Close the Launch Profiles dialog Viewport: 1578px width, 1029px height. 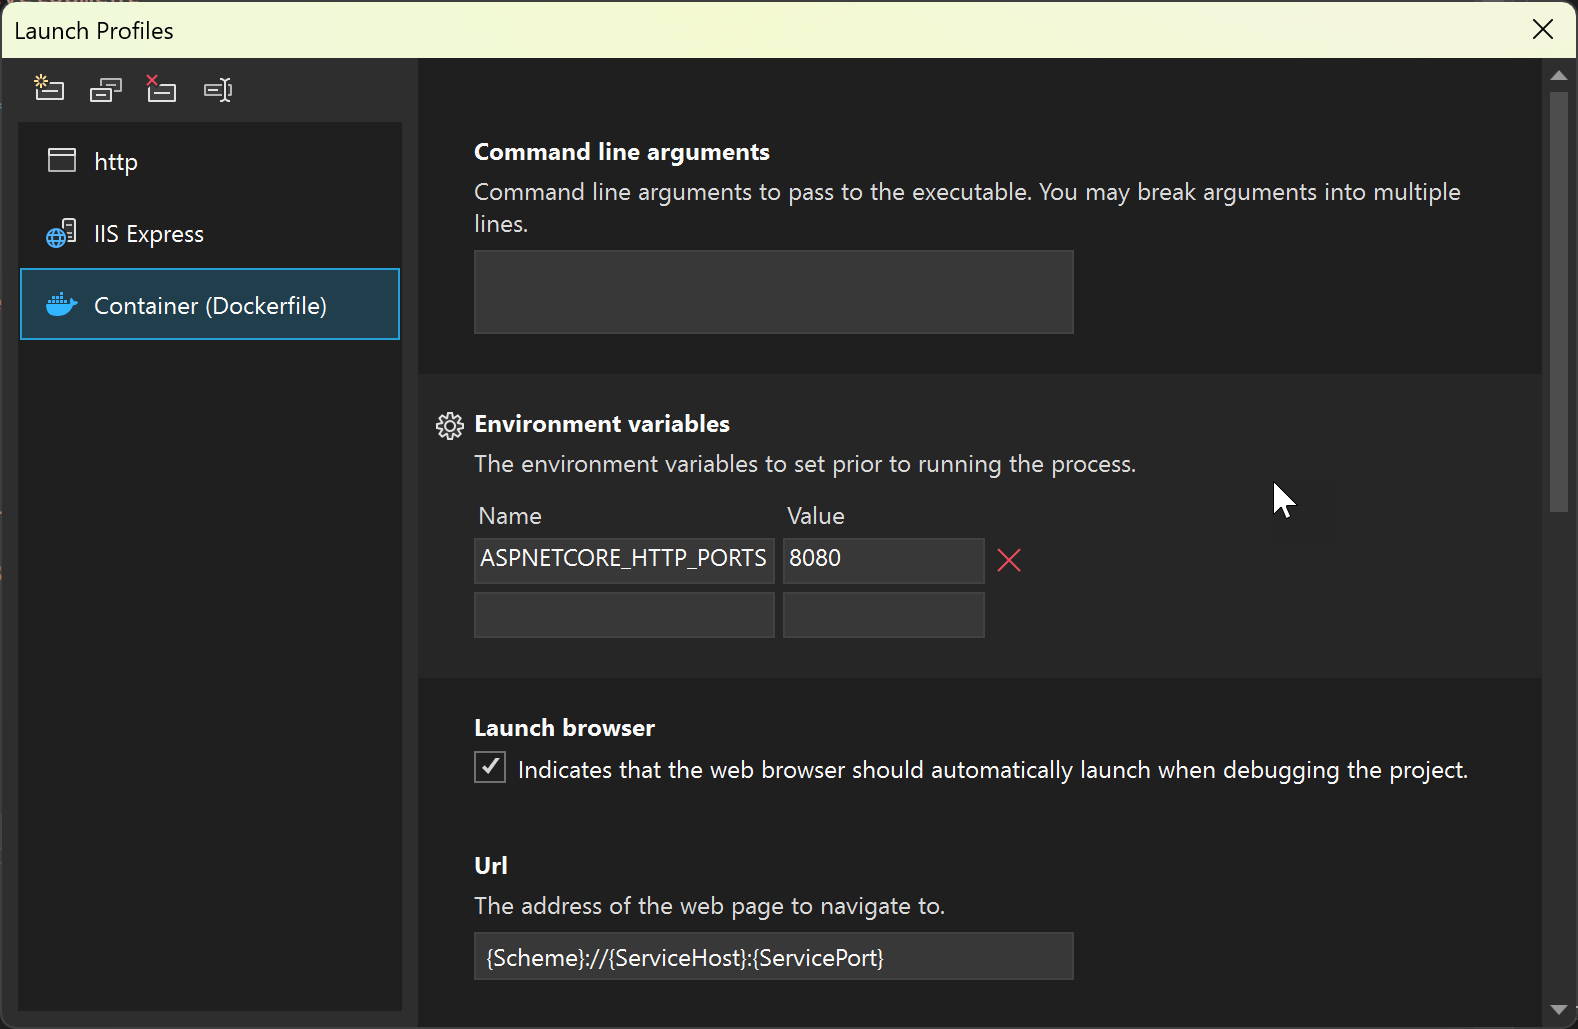click(x=1543, y=29)
